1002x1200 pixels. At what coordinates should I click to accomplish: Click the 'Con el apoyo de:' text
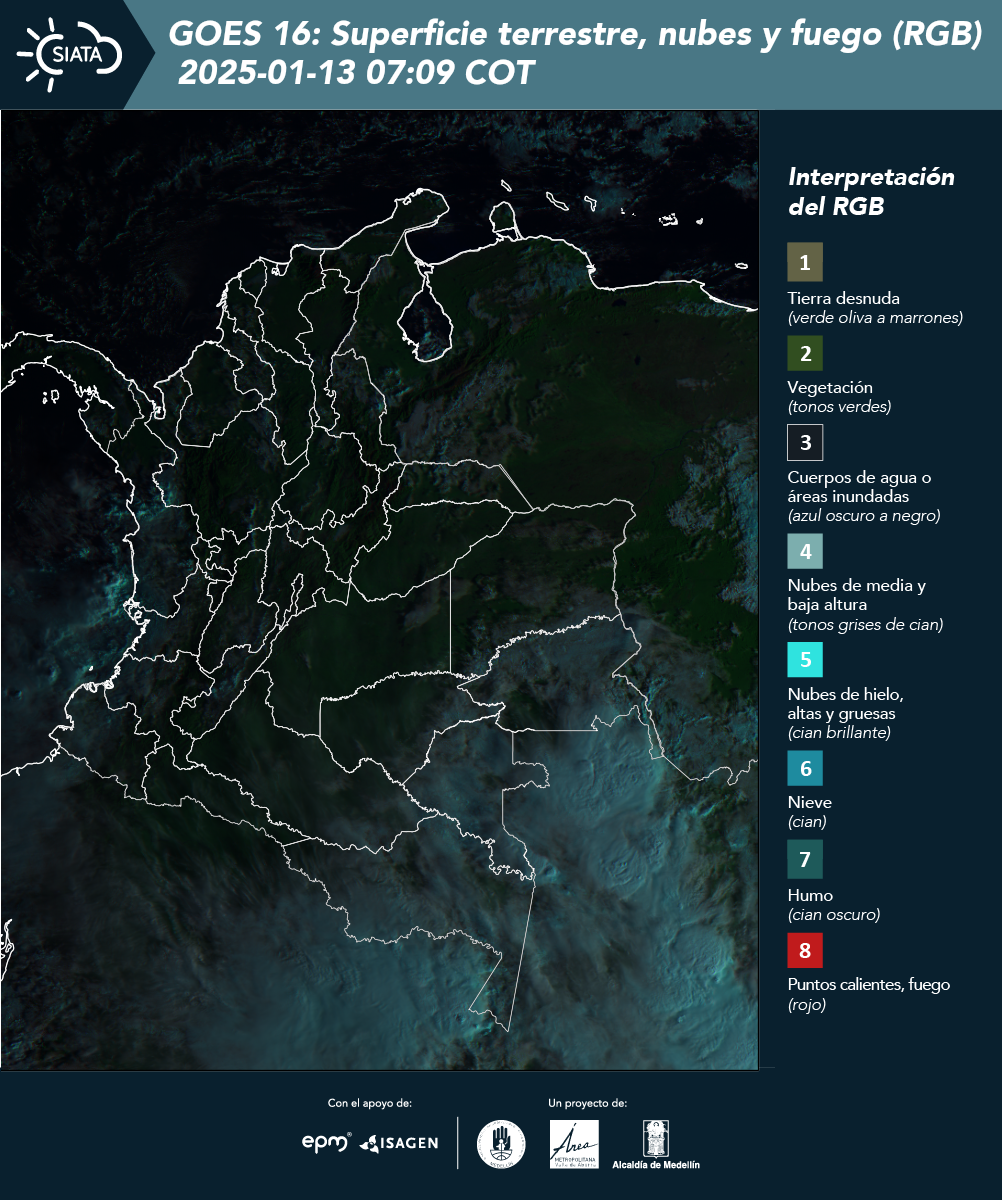[370, 1103]
